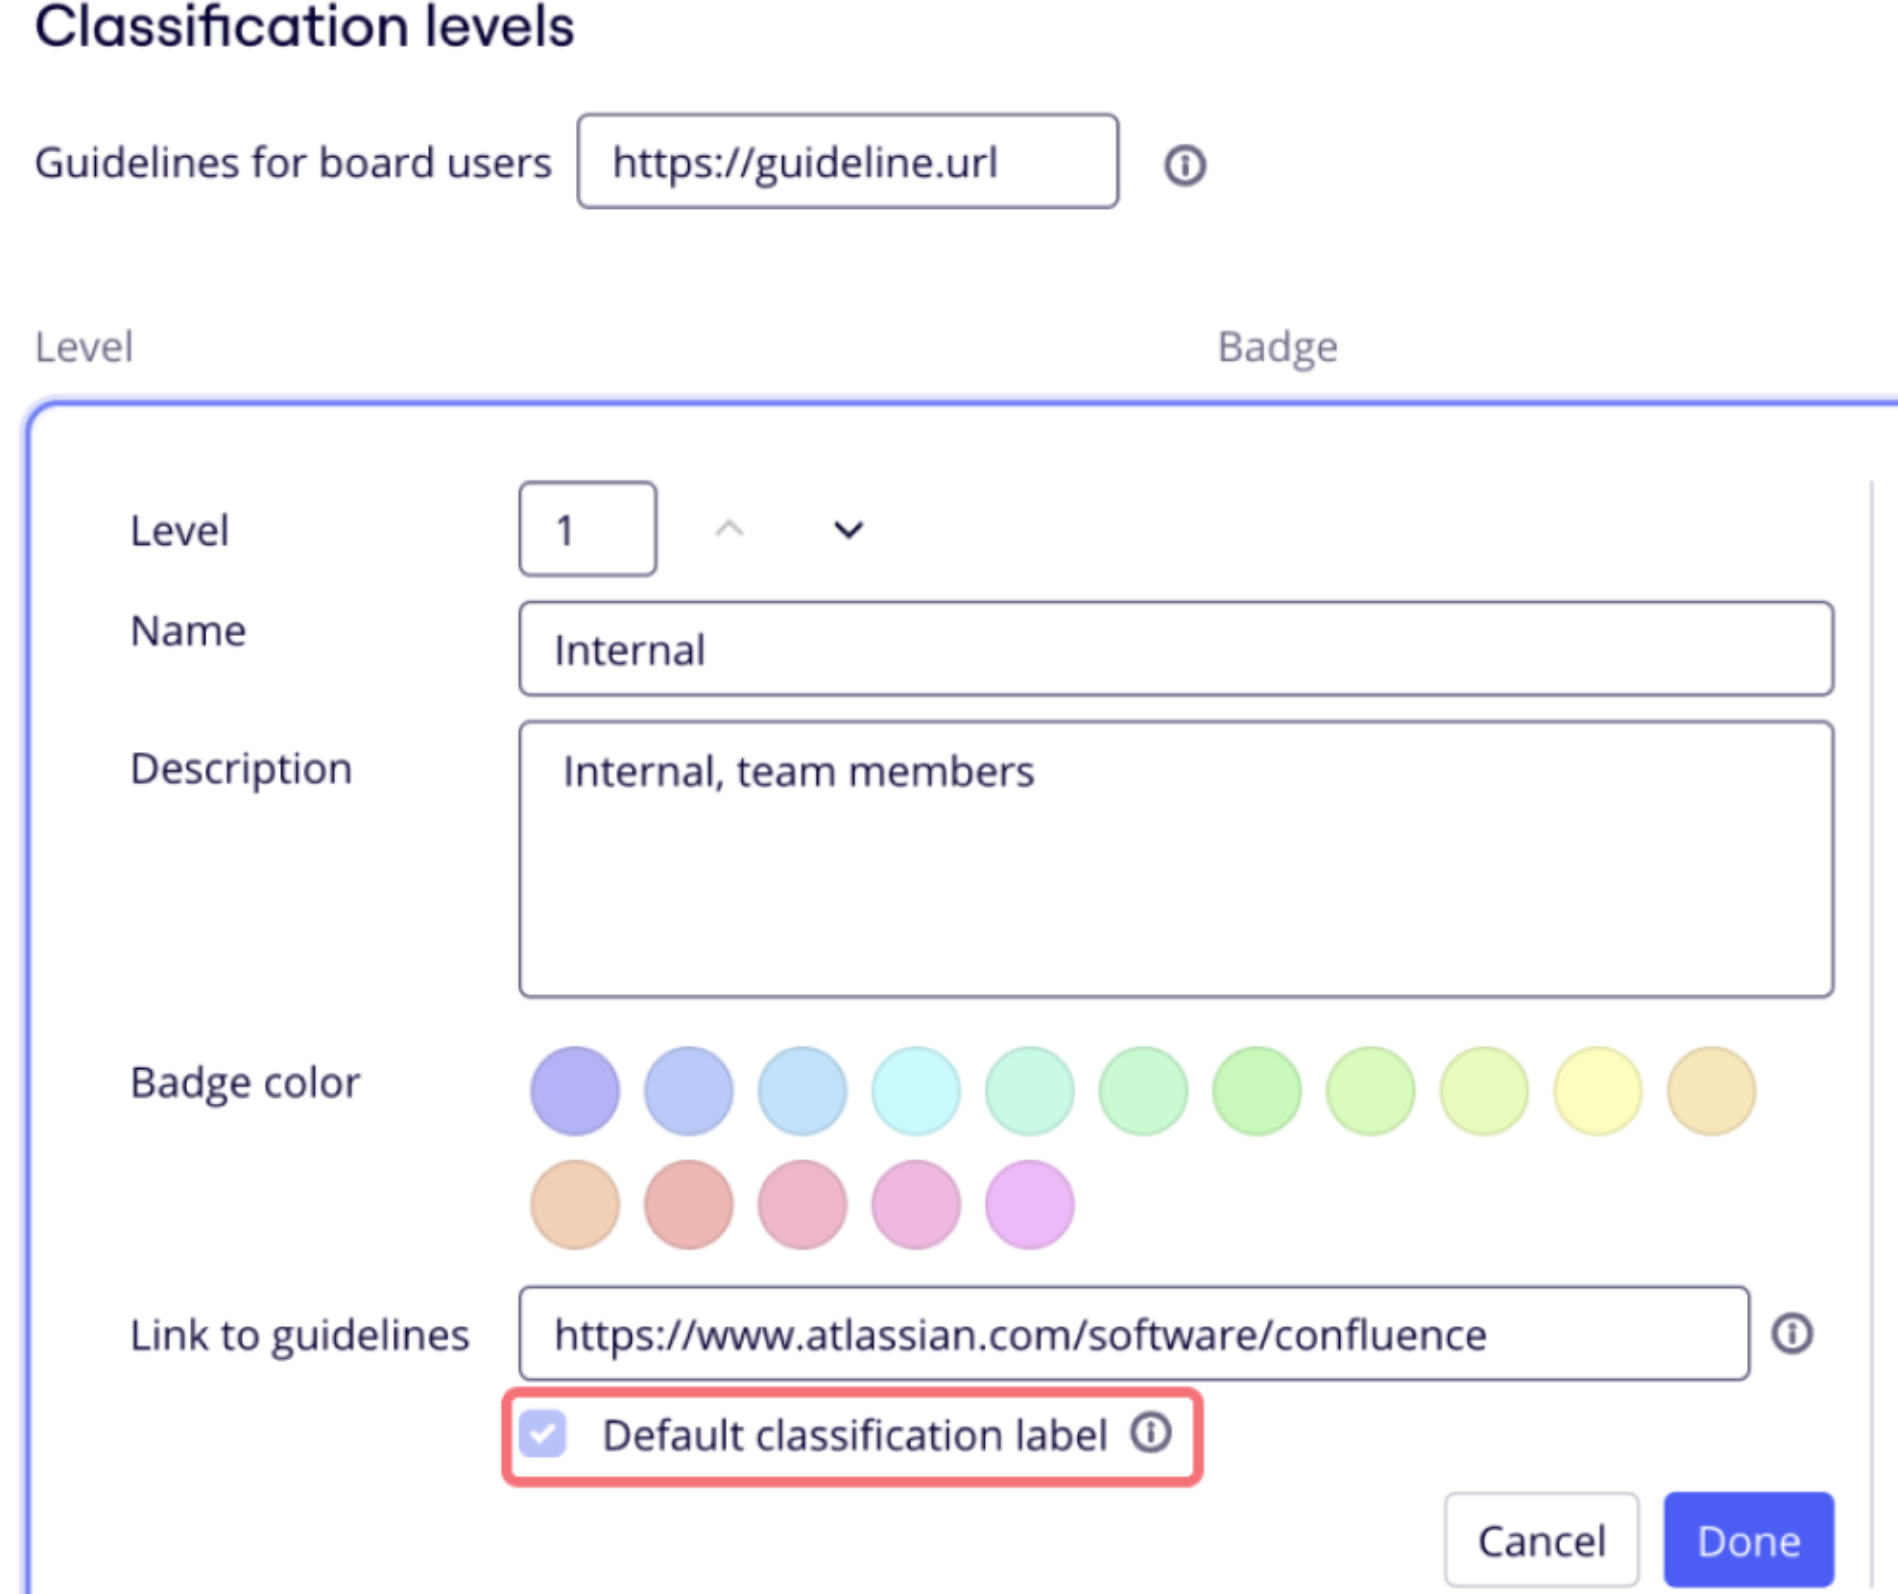The height and width of the screenshot is (1594, 1898).
Task: Click info icon beside guidelines URL field
Action: coord(1185,165)
